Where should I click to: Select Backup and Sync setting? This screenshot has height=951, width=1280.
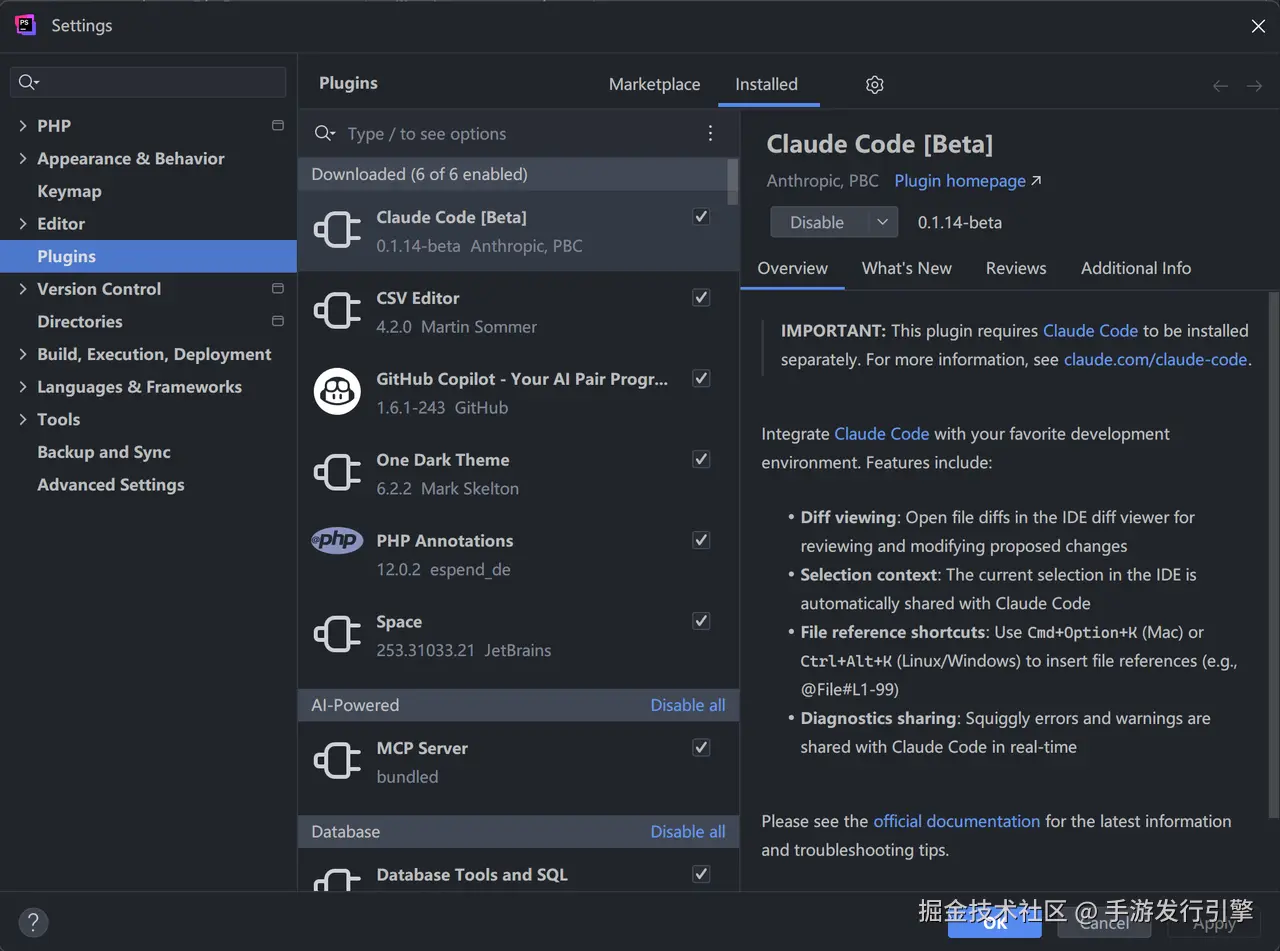click(x=104, y=452)
